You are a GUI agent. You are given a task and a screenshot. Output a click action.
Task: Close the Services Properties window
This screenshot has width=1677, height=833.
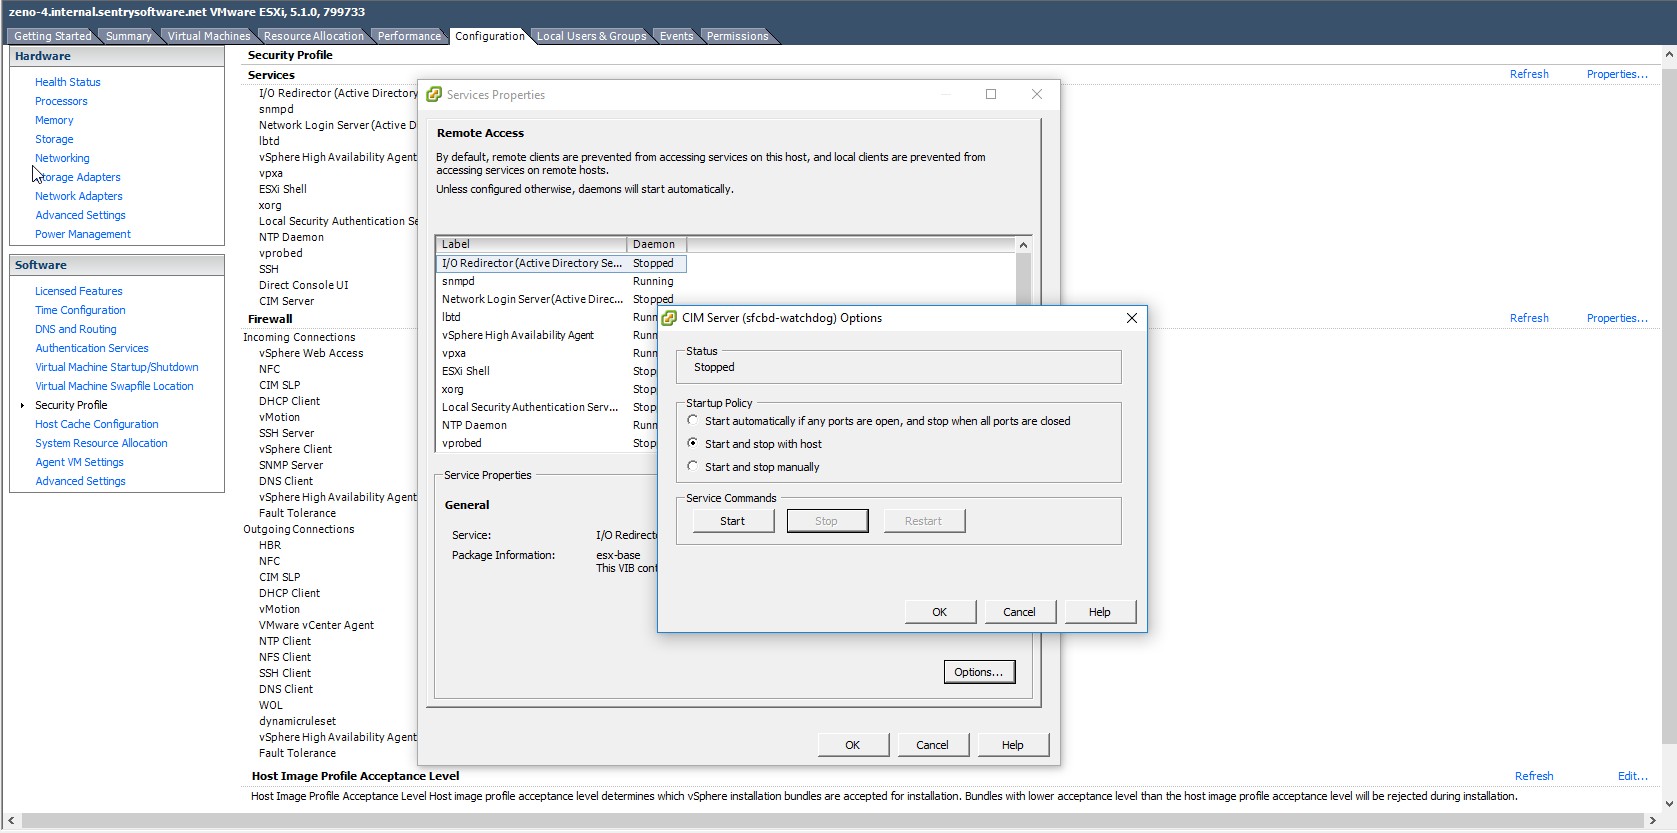click(1037, 94)
